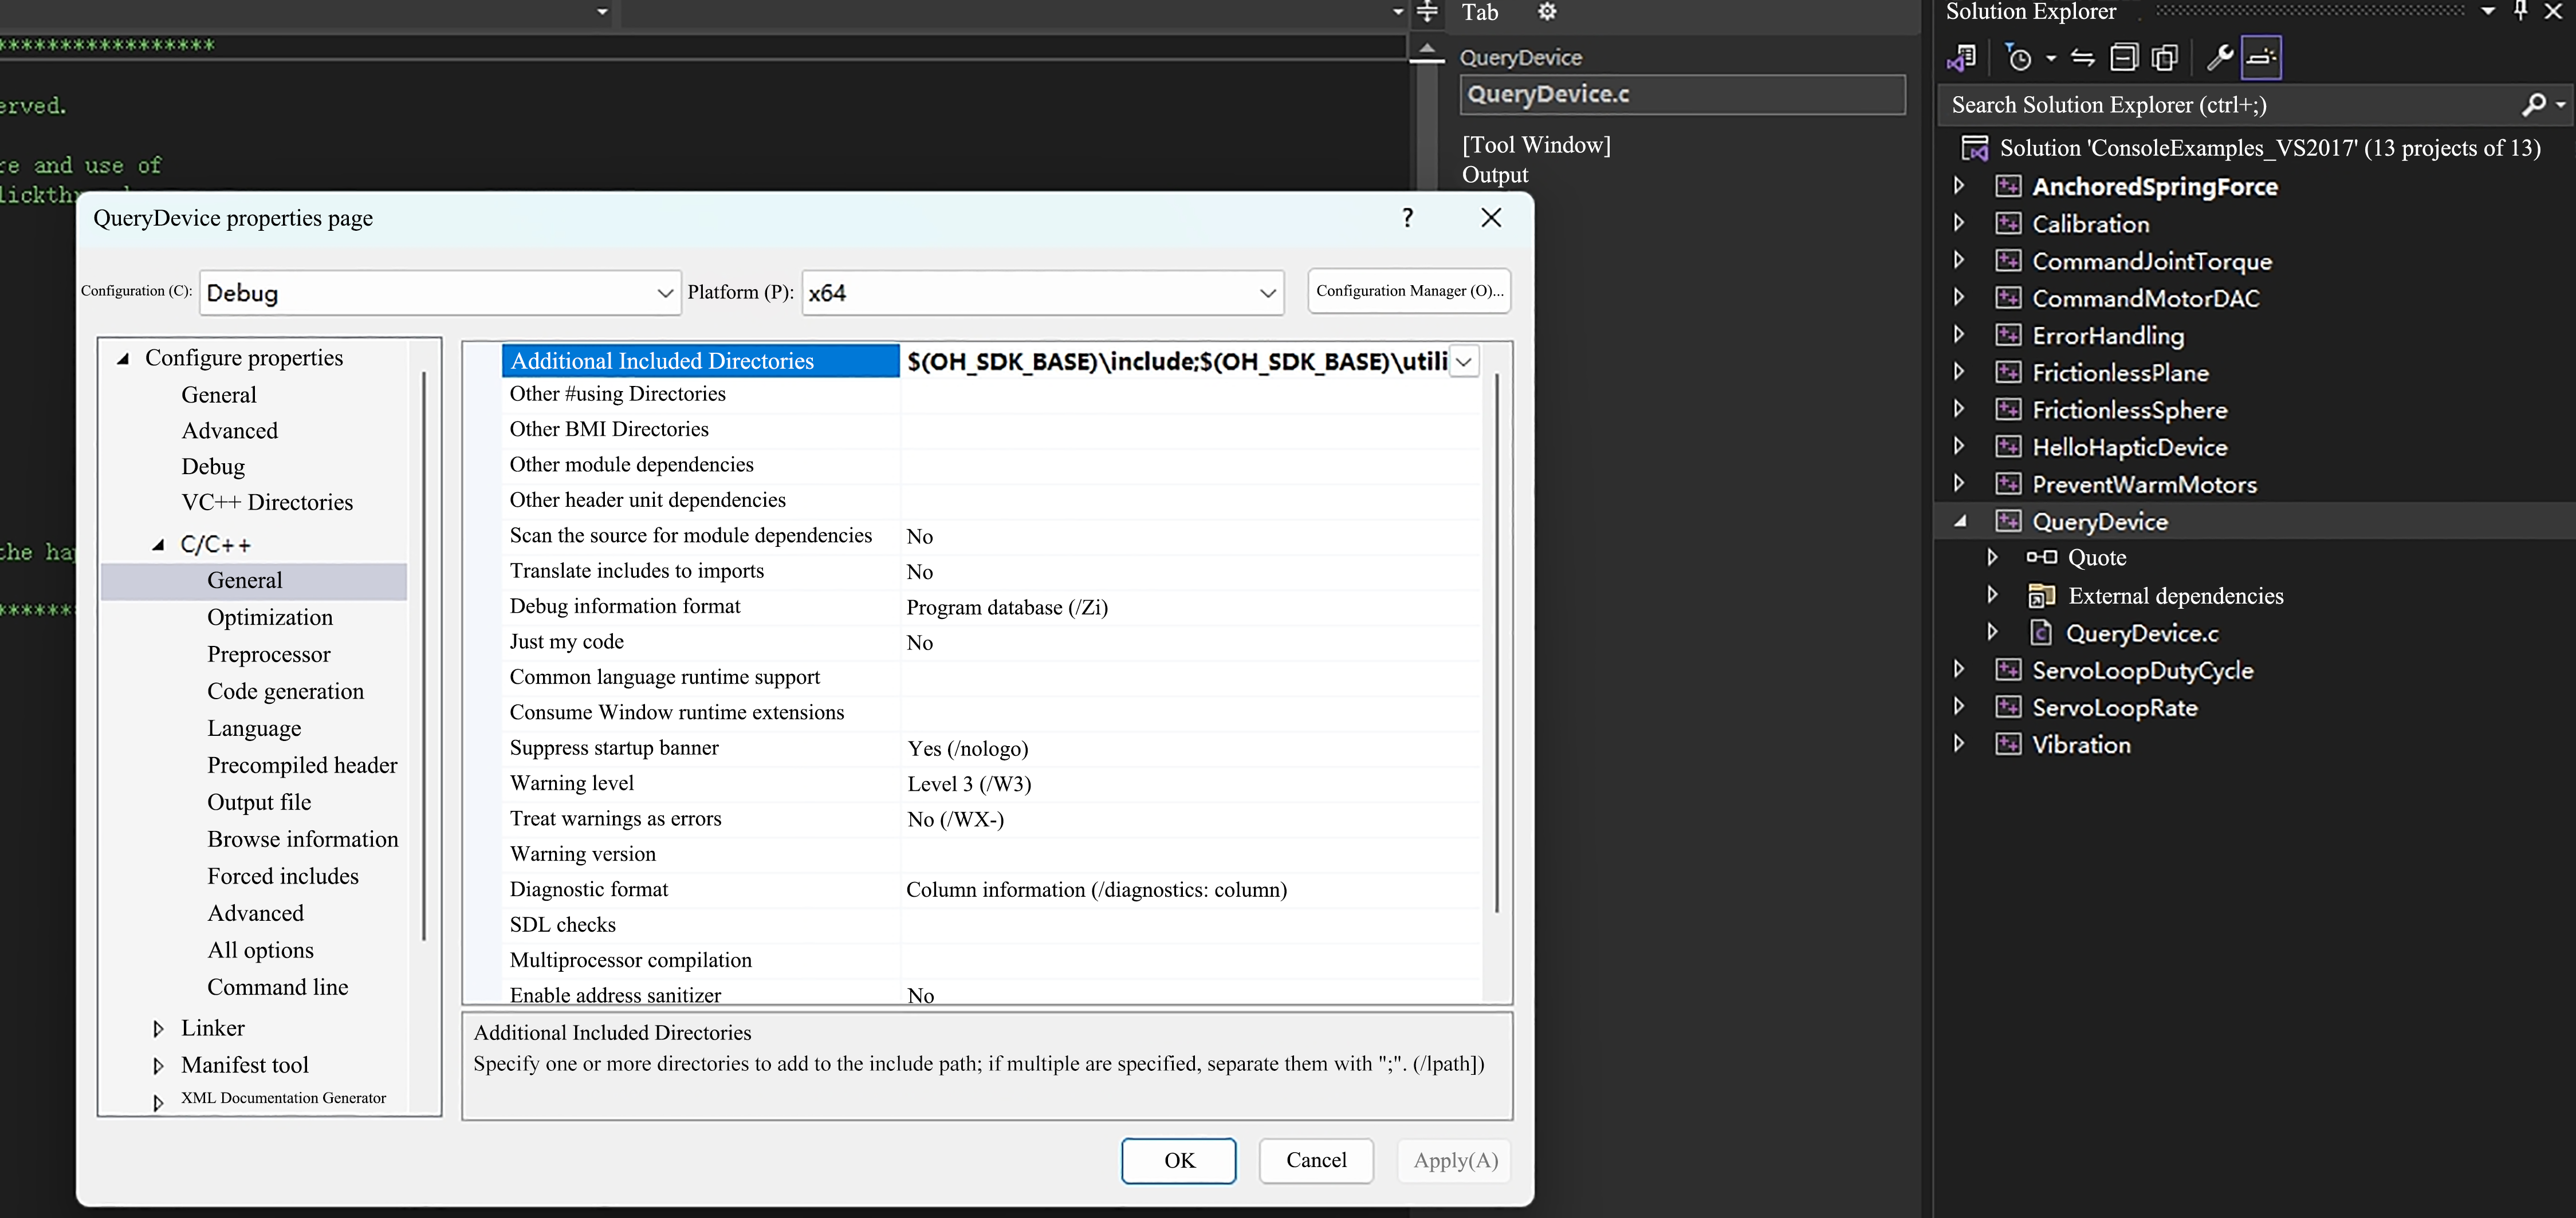2576x1218 pixels.
Task: Select VC++ Directories property page
Action: click(267, 502)
